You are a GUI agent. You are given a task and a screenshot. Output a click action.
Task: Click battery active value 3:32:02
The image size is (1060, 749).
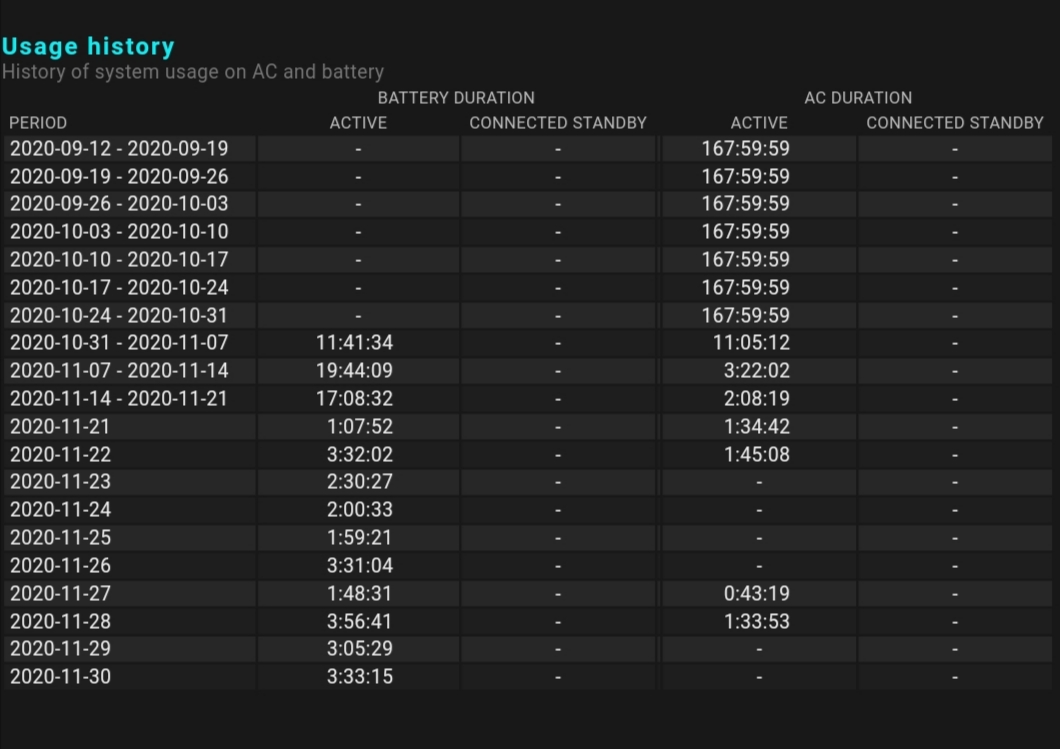[x=360, y=454]
